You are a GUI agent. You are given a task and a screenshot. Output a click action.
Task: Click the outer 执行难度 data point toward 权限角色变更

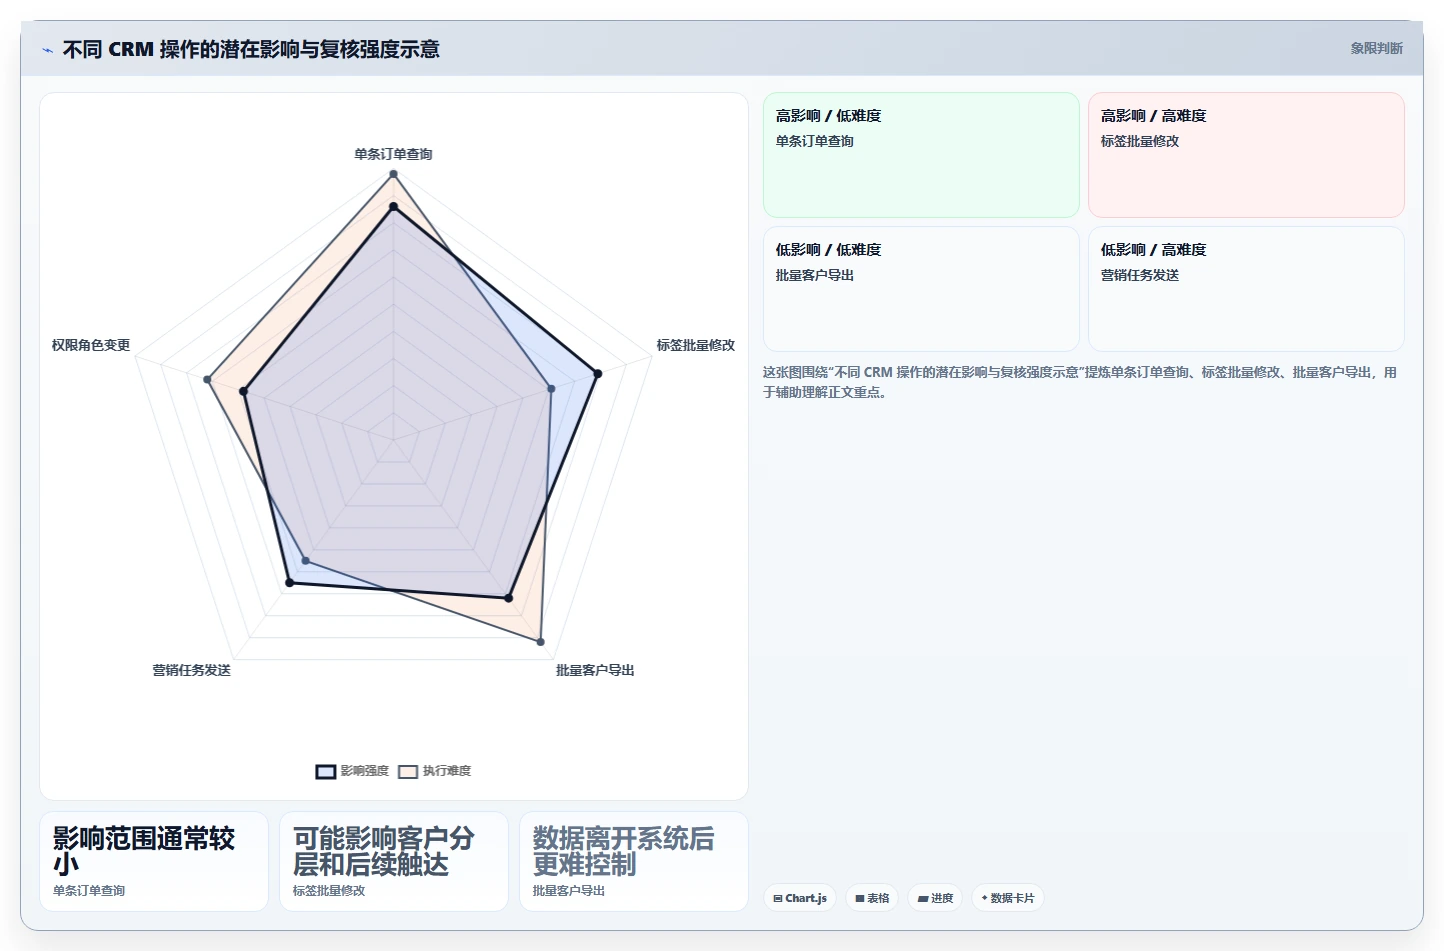pos(207,380)
